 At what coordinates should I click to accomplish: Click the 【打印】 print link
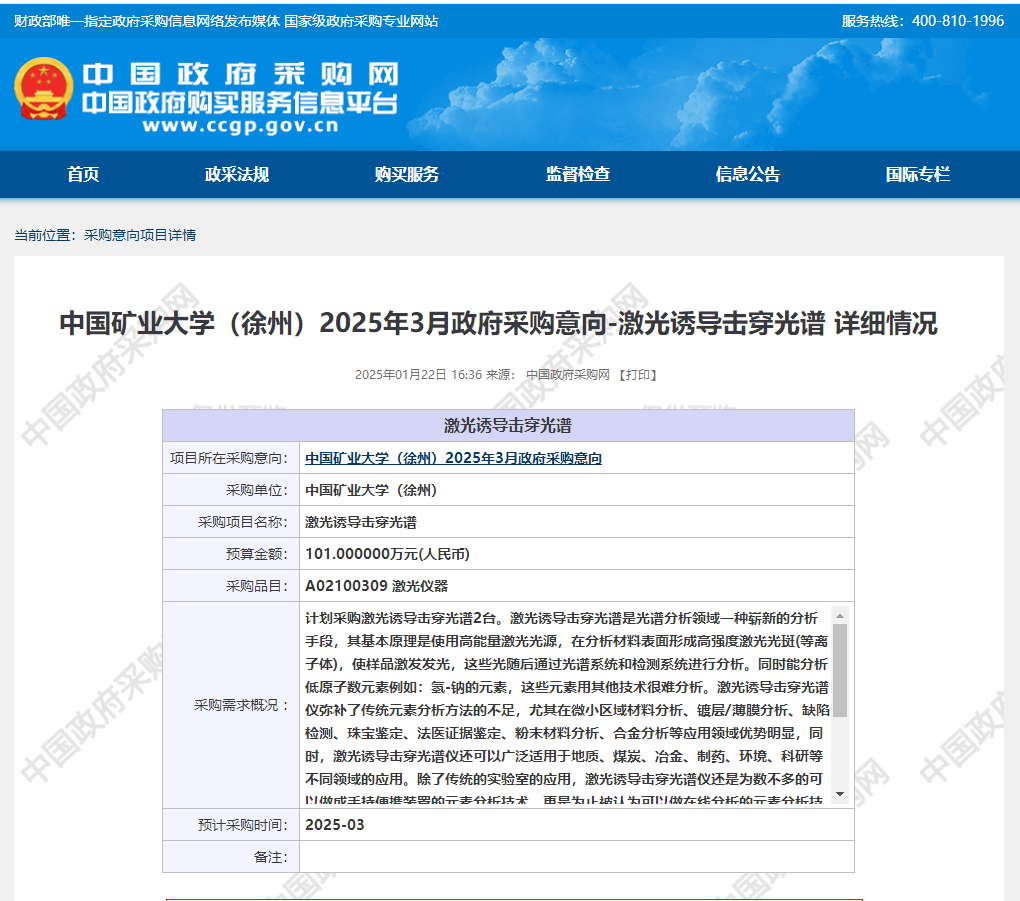[638, 375]
